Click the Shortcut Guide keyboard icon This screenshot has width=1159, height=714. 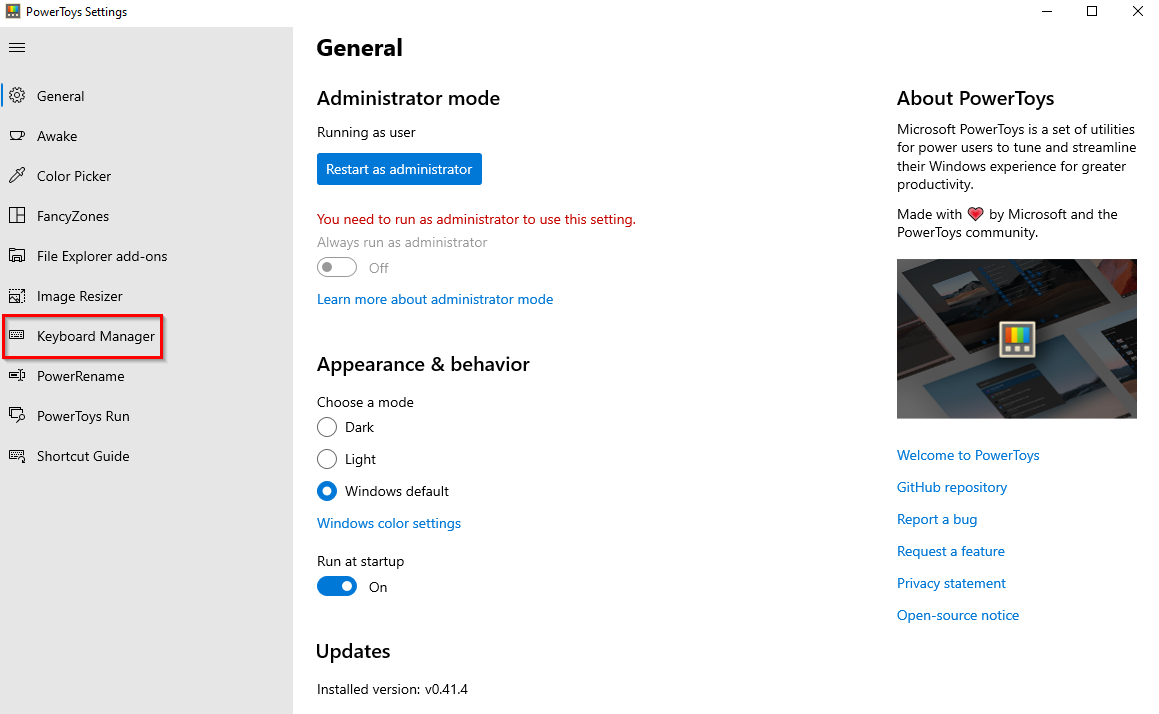click(17, 456)
